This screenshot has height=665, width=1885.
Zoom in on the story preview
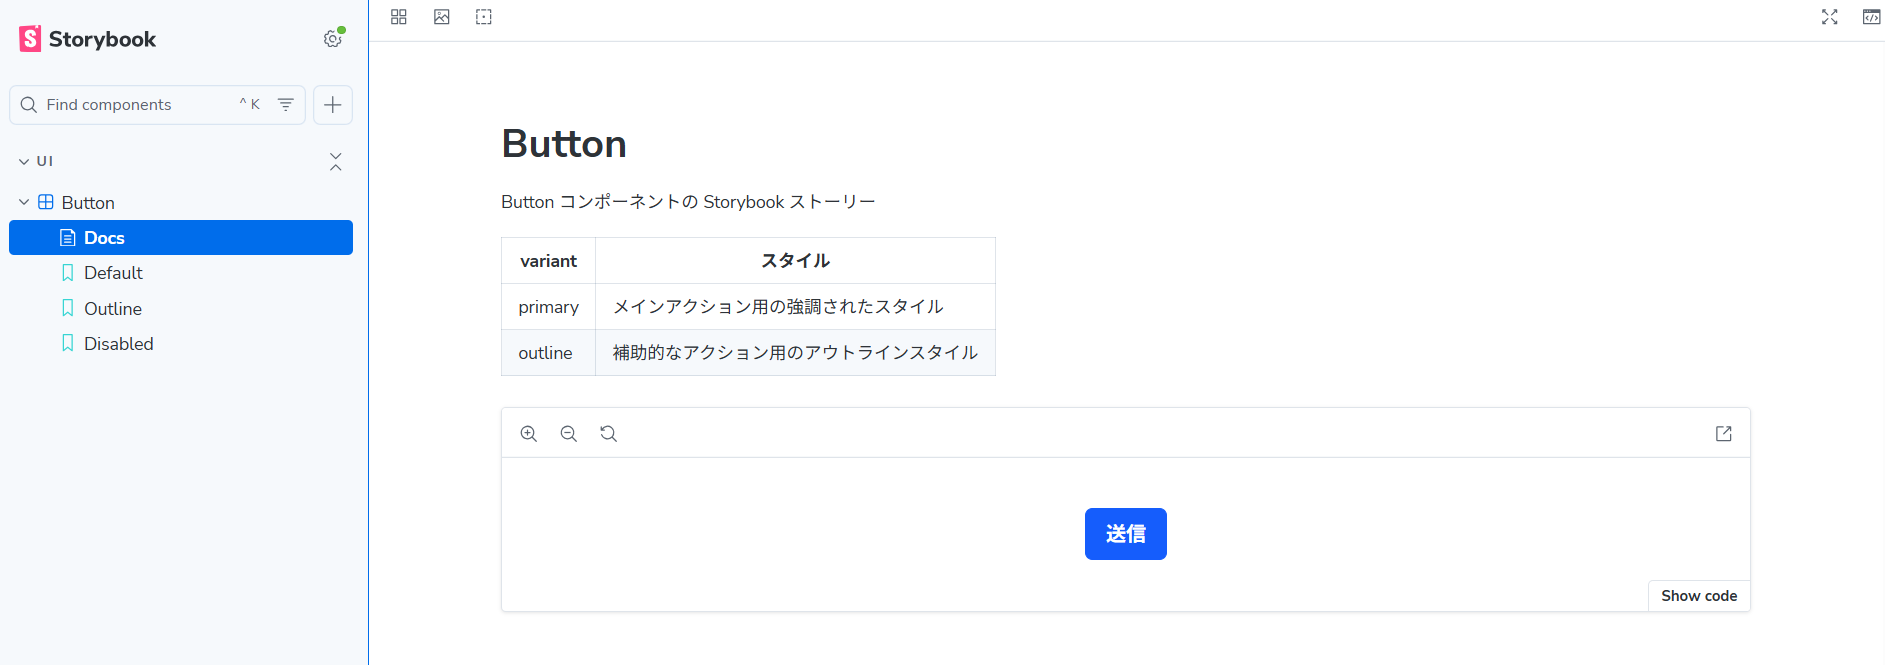(529, 433)
